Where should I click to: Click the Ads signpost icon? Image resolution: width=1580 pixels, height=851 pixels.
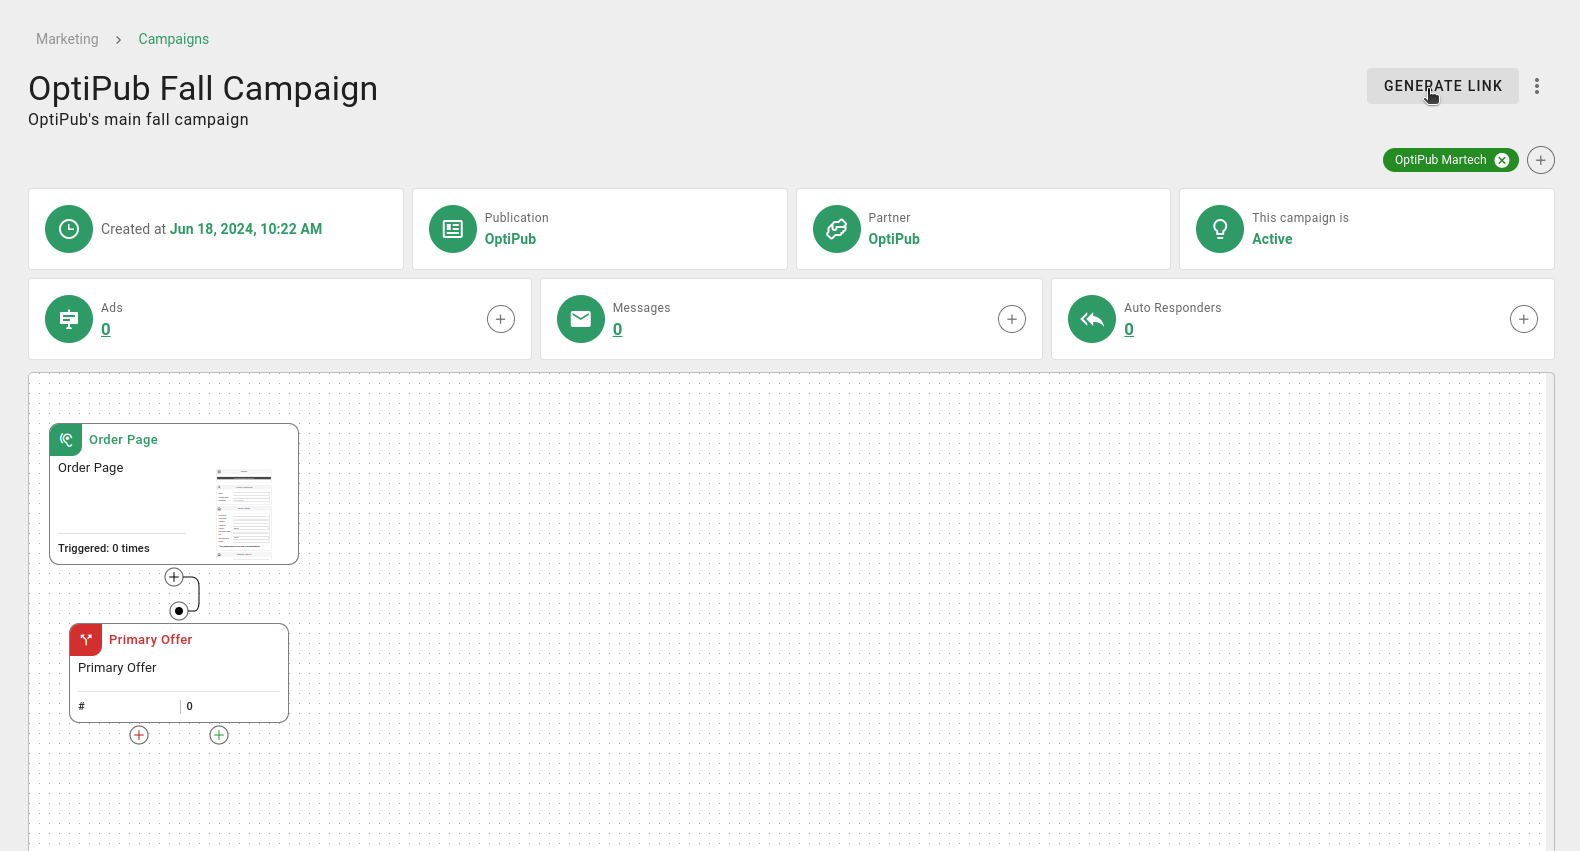(69, 319)
